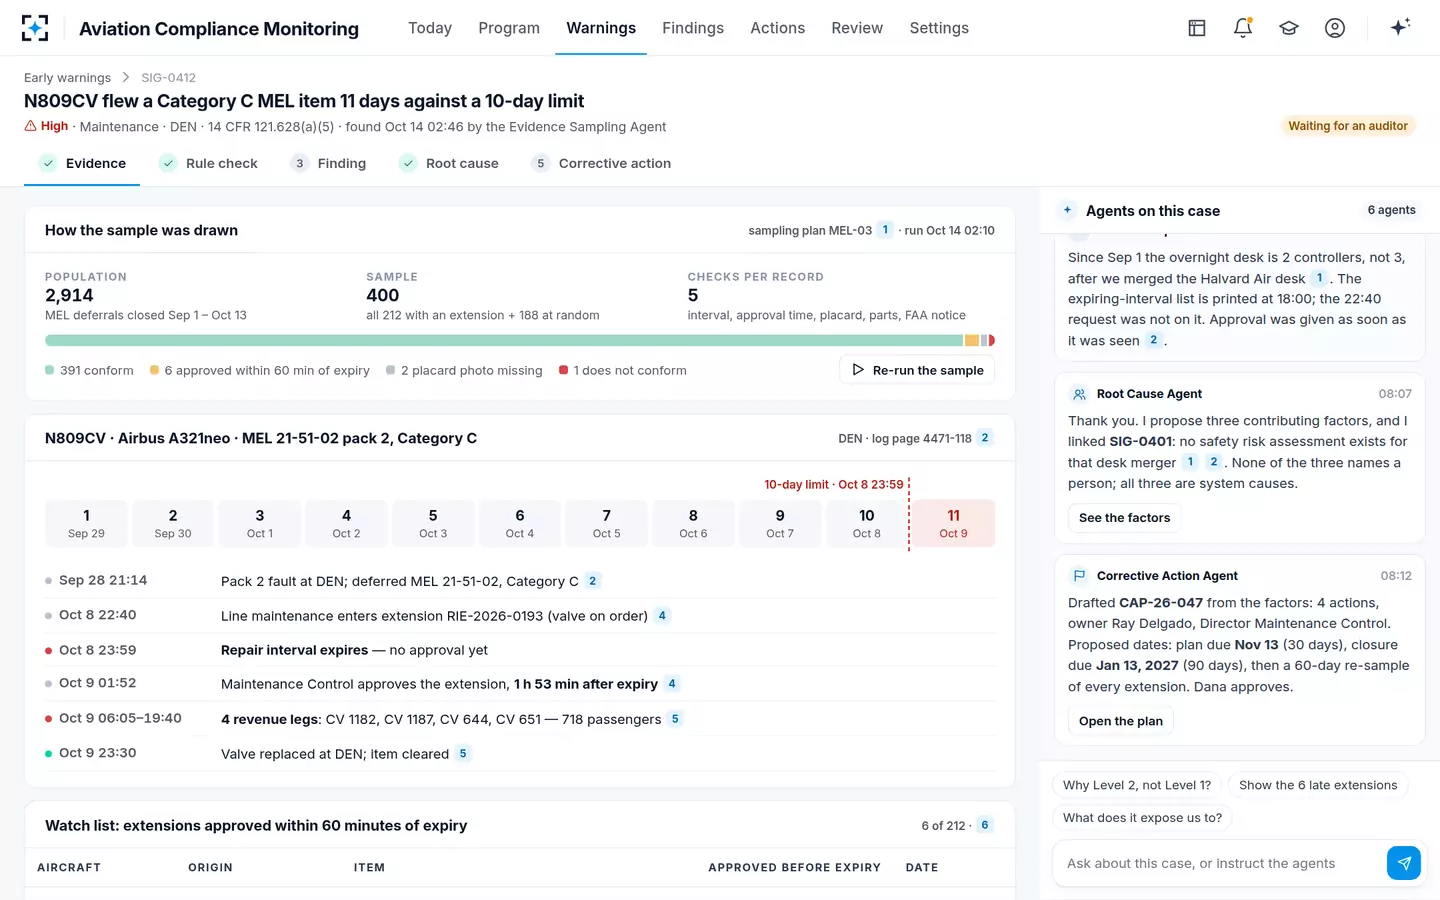Open the user profile icon
Screen dimensions: 1440x900
click(x=1335, y=28)
